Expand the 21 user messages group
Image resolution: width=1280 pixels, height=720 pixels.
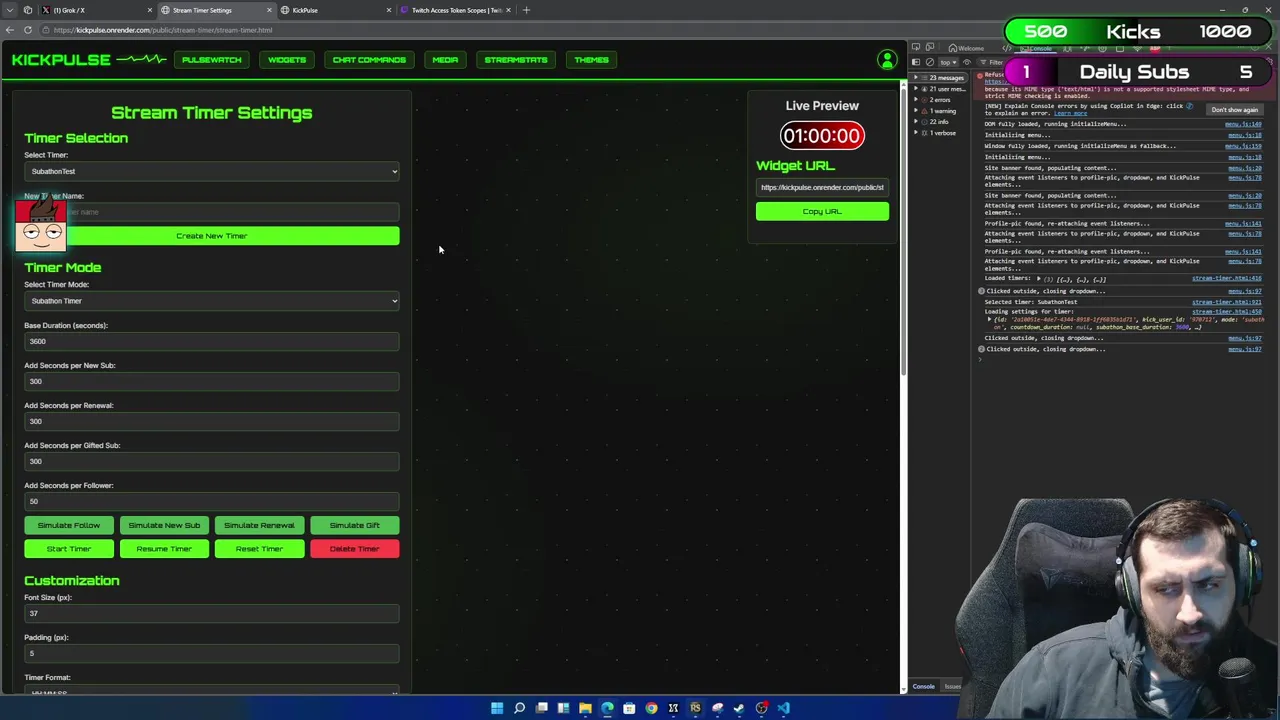(939, 89)
